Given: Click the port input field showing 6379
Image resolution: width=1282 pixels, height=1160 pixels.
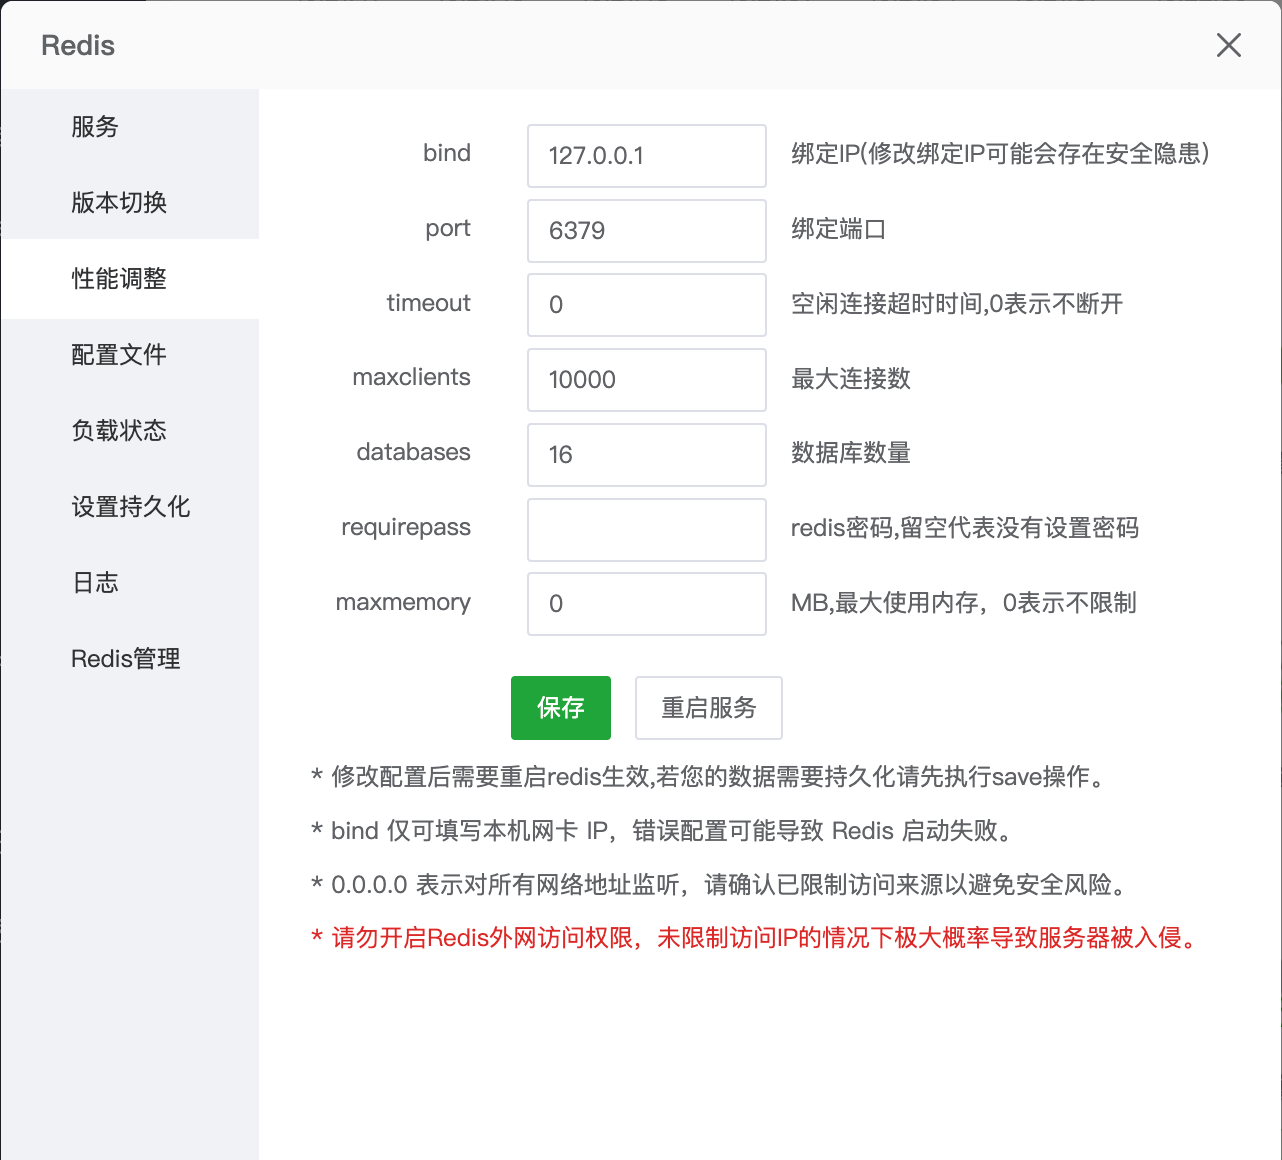Looking at the screenshot, I should click(647, 231).
